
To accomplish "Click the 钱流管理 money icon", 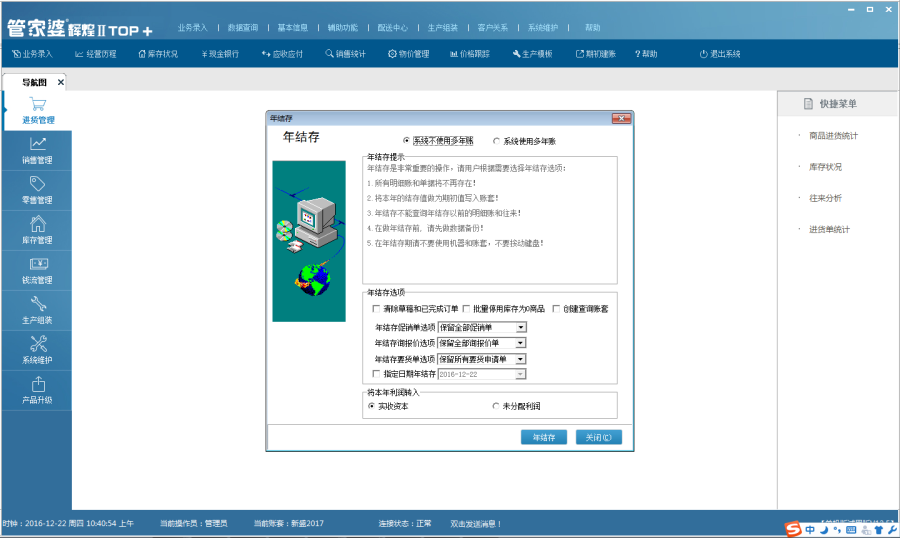I will coord(38,264).
